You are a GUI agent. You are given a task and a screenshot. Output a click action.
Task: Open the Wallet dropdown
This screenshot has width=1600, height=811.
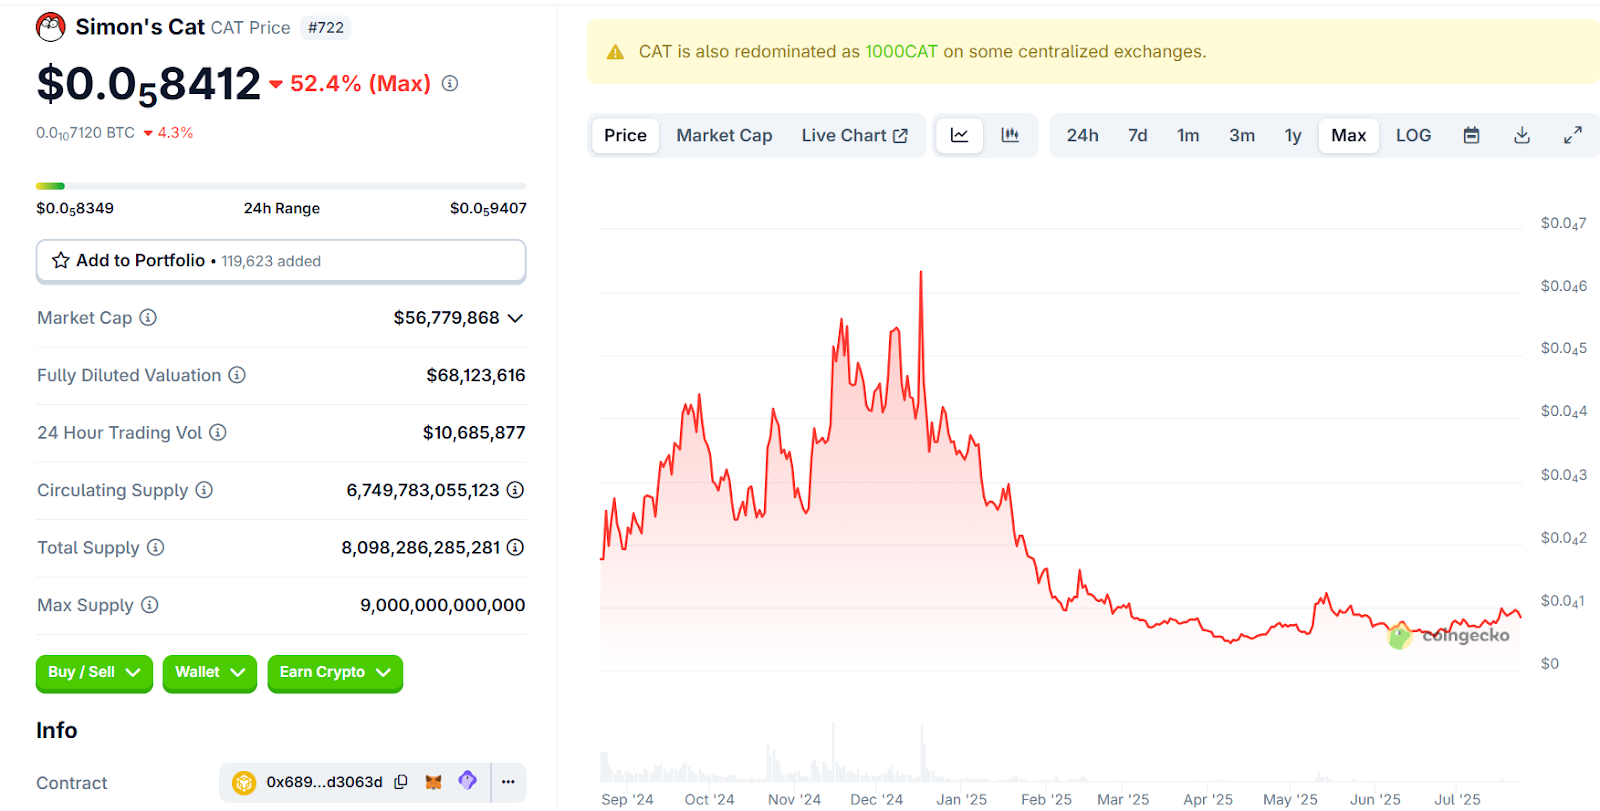210,672
